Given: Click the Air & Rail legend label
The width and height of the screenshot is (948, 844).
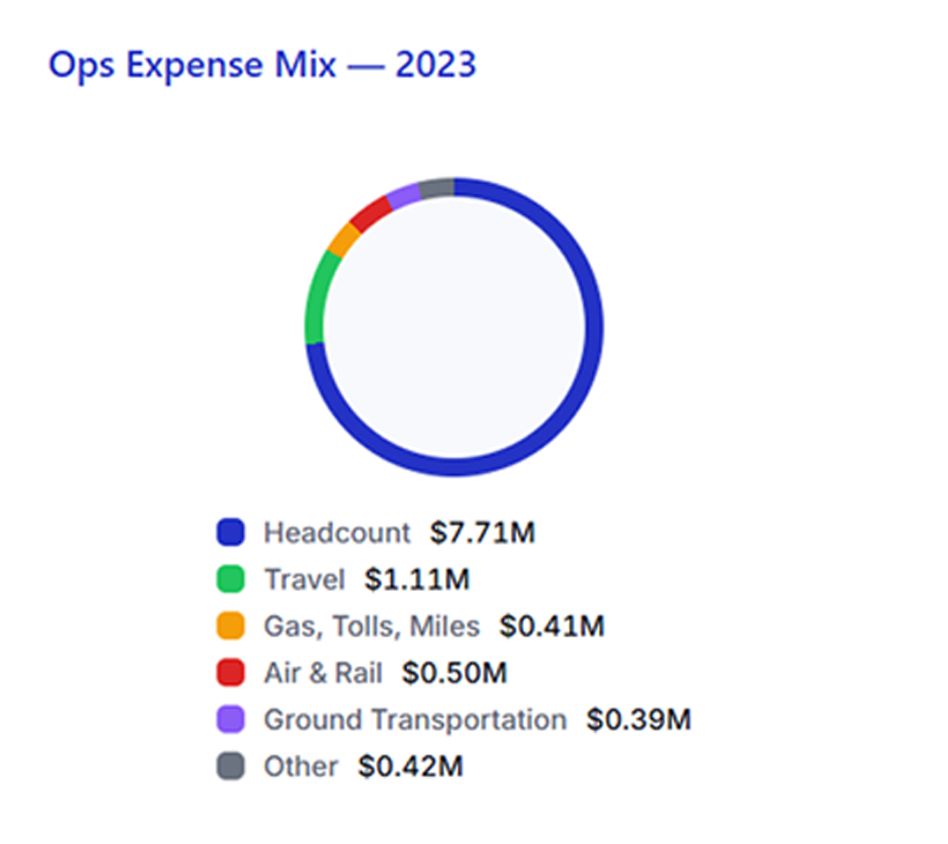Looking at the screenshot, I should [323, 674].
